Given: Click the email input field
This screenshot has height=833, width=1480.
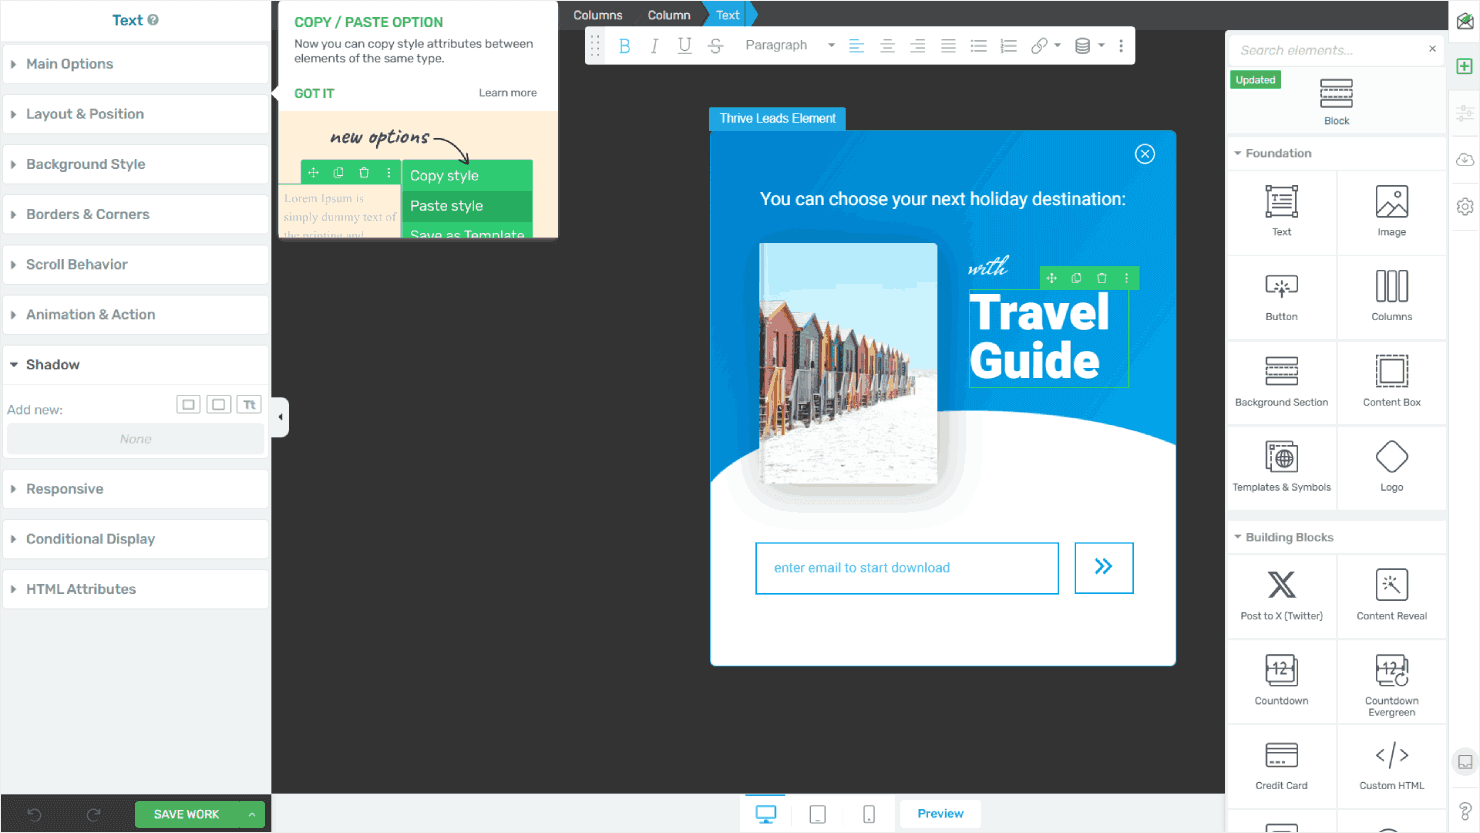Looking at the screenshot, I should 906,568.
